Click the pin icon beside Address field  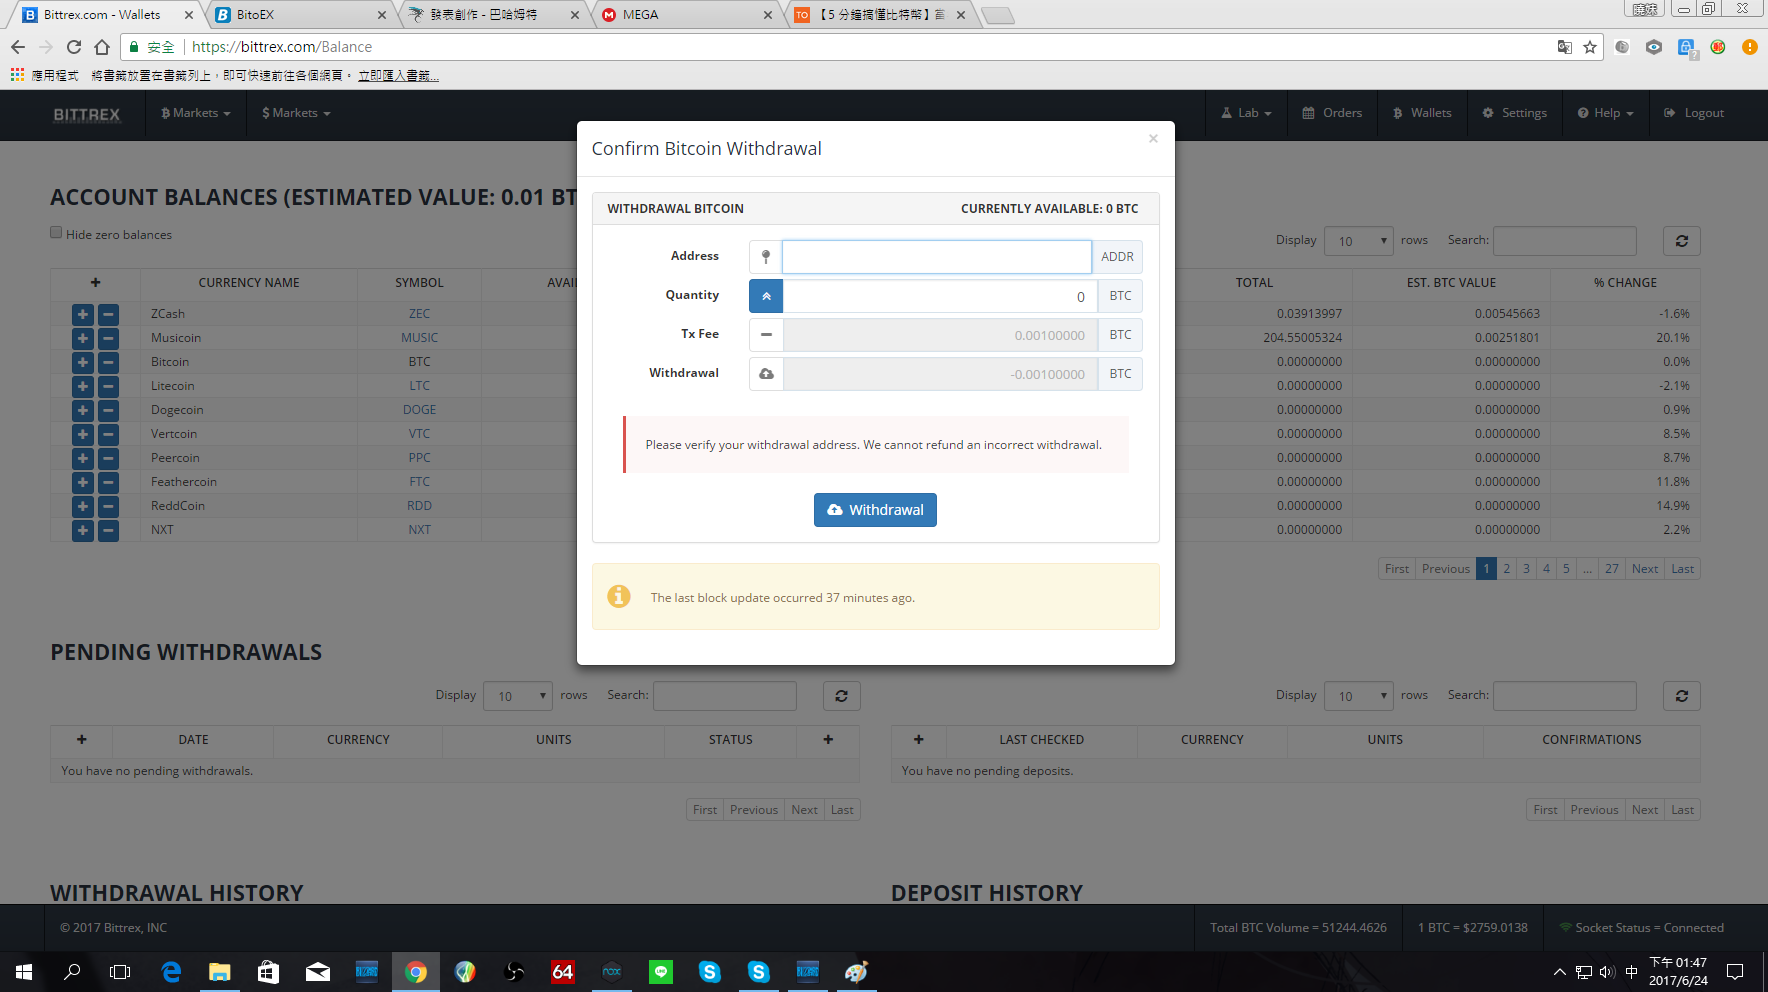(x=766, y=257)
